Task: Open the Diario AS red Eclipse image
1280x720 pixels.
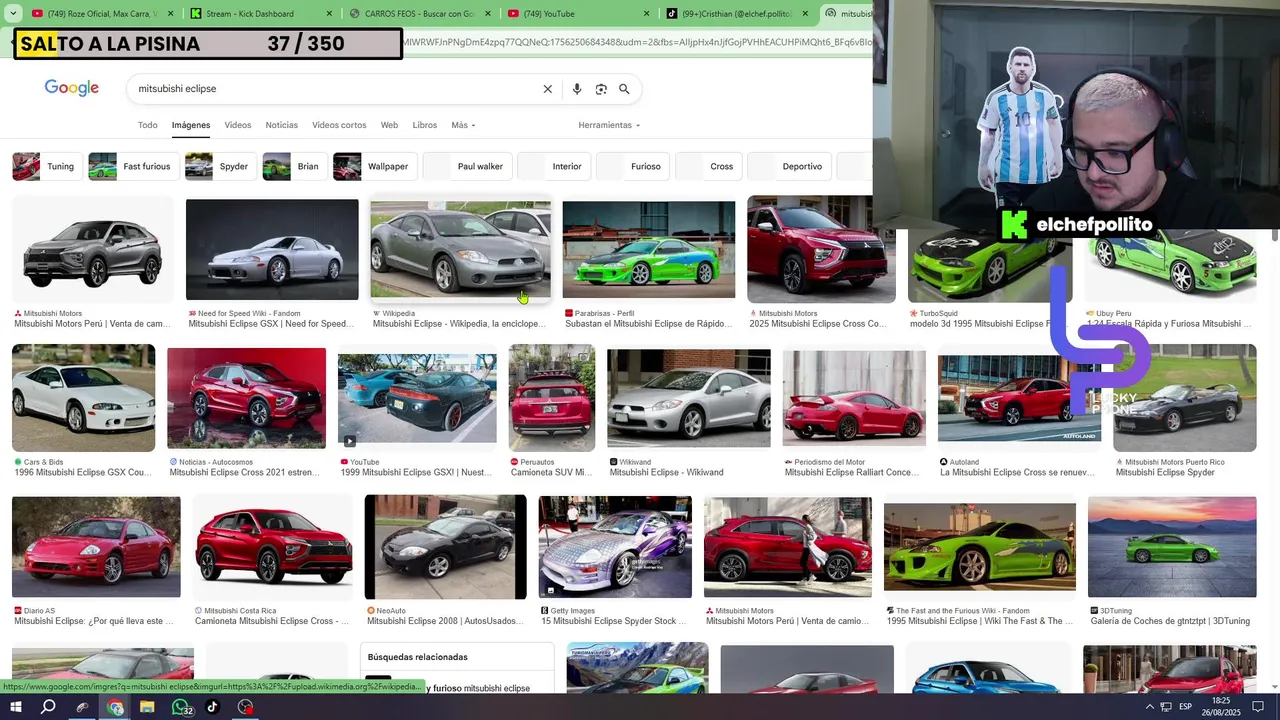Action: click(x=96, y=547)
